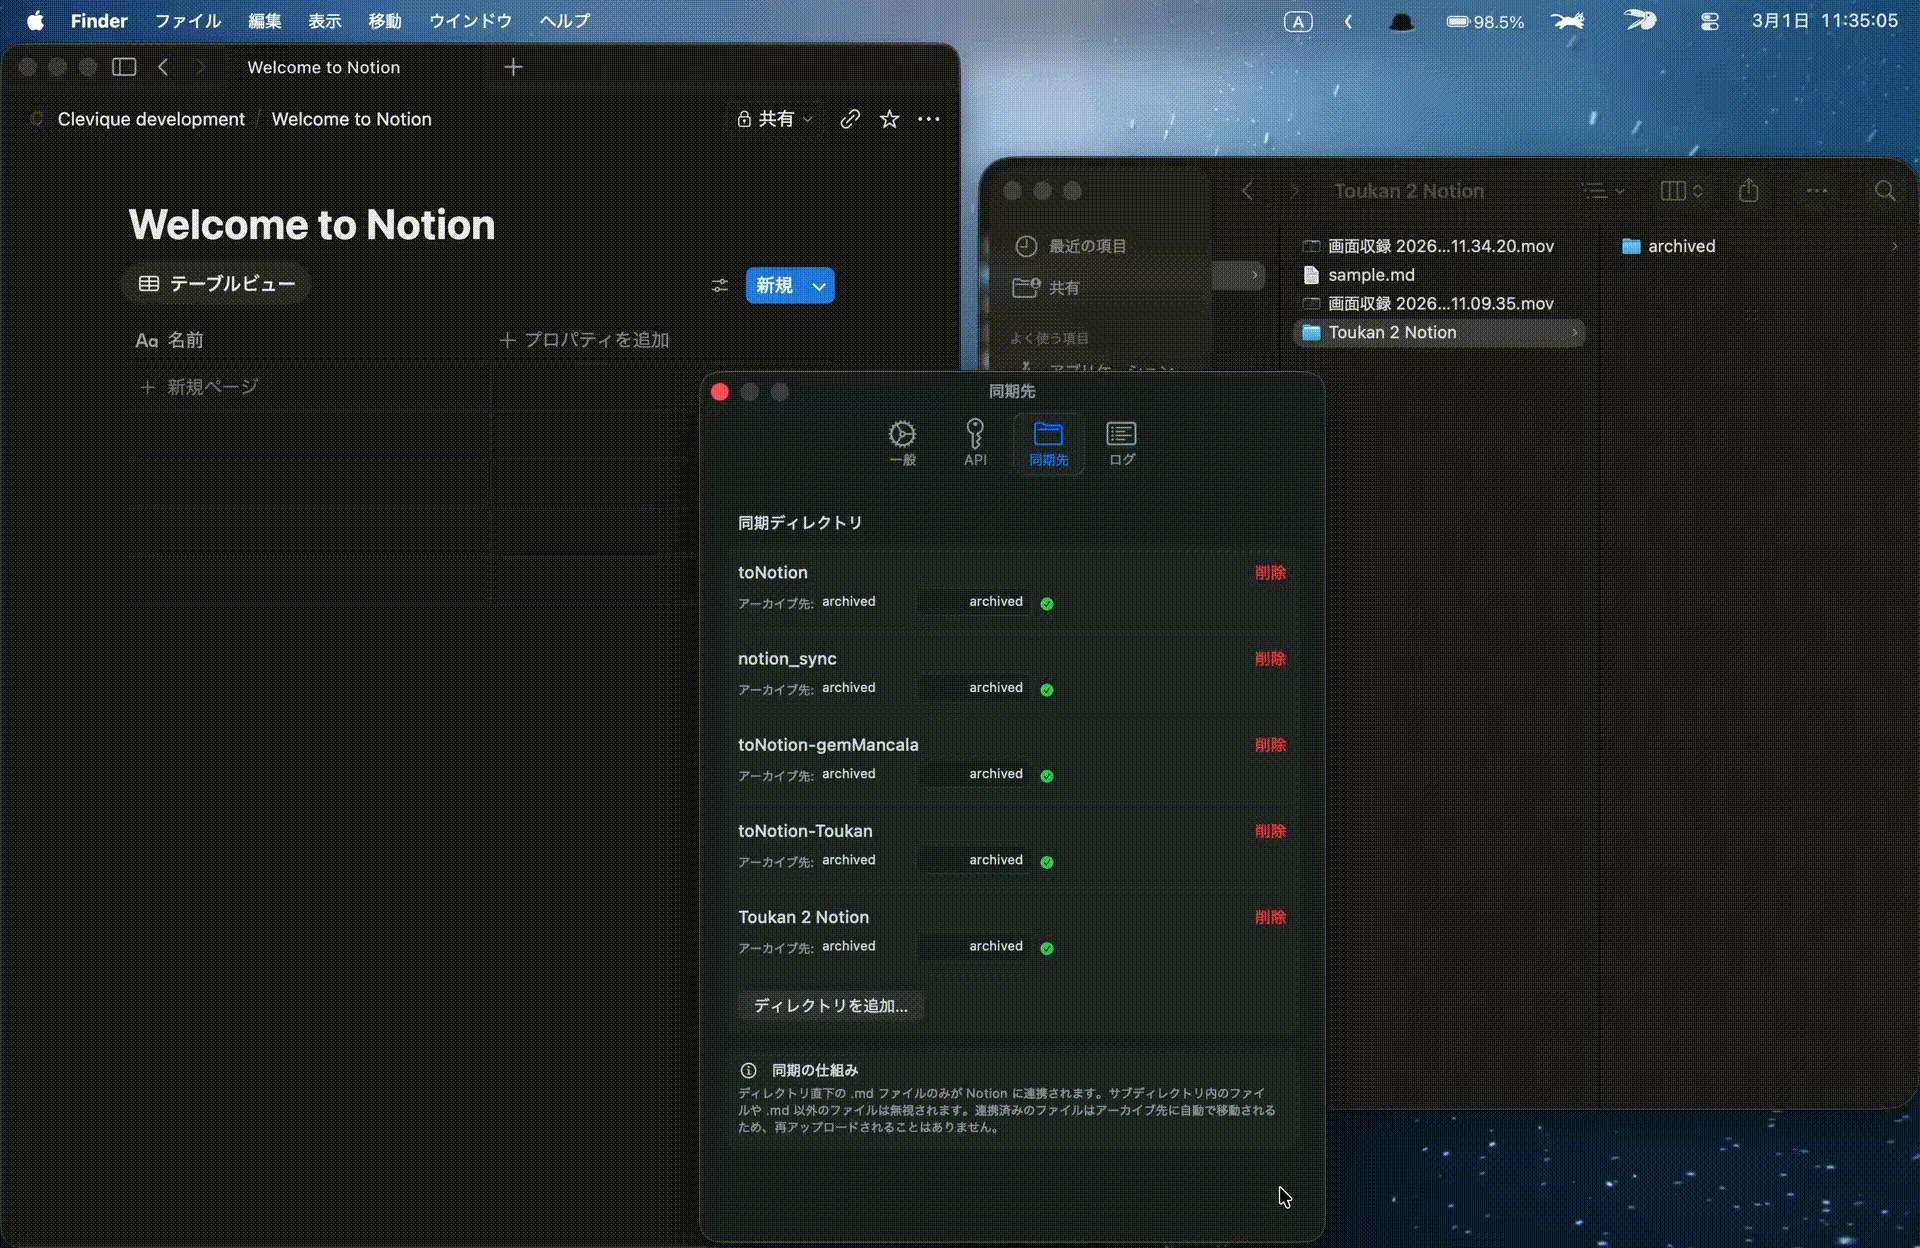The width and height of the screenshot is (1920, 1248).
Task: Select the 画面収録 2026...11.09.35.mov file
Action: (1440, 304)
